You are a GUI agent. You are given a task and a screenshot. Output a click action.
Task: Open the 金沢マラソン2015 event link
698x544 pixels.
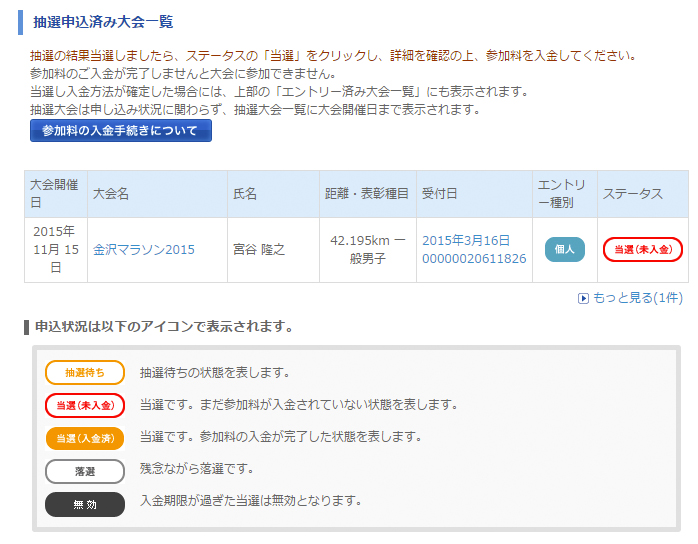[144, 250]
